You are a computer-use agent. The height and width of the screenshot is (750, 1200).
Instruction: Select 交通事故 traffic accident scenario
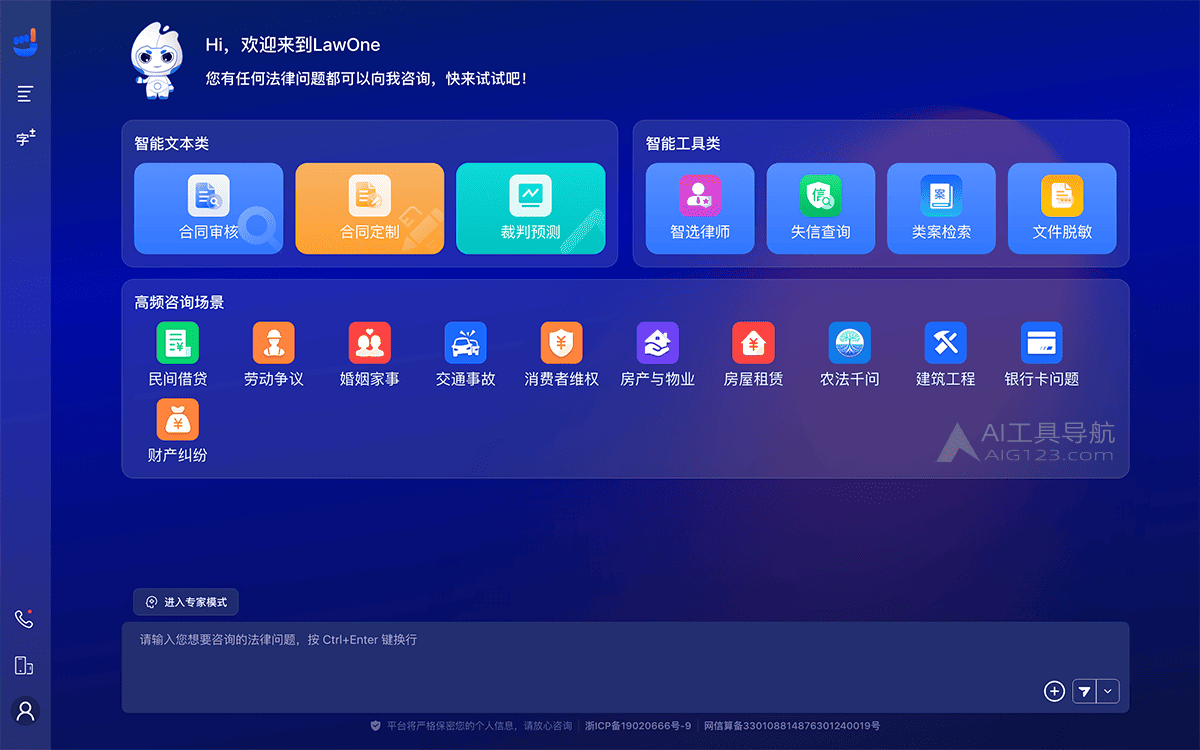click(466, 355)
